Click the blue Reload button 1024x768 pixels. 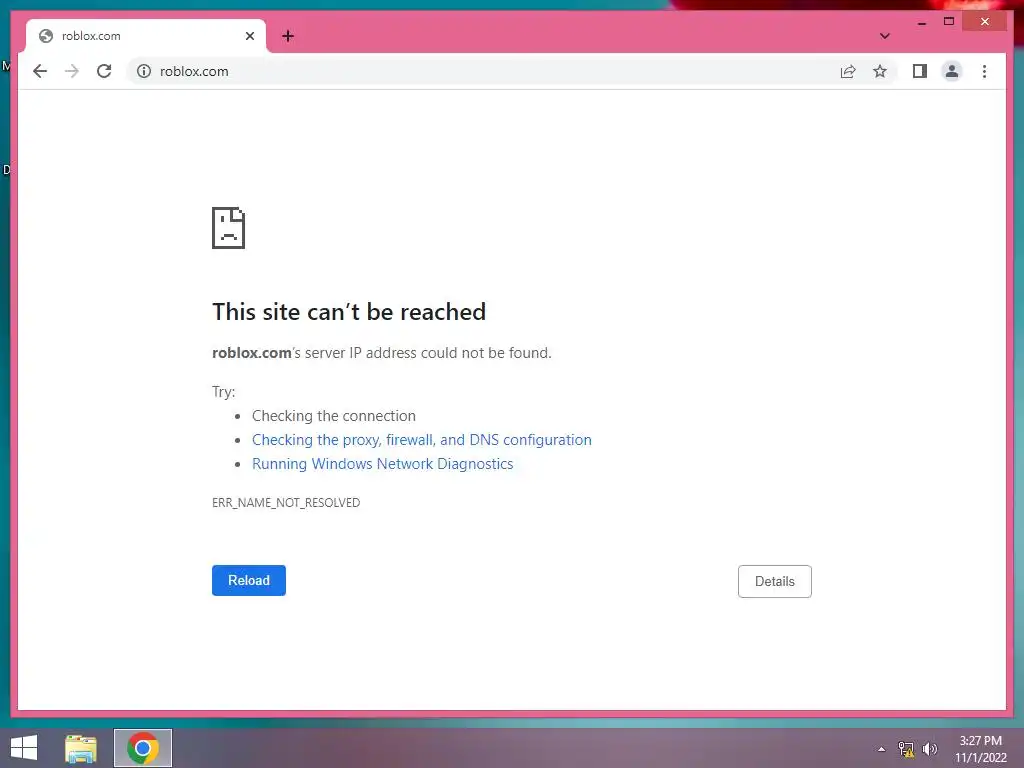coord(249,581)
